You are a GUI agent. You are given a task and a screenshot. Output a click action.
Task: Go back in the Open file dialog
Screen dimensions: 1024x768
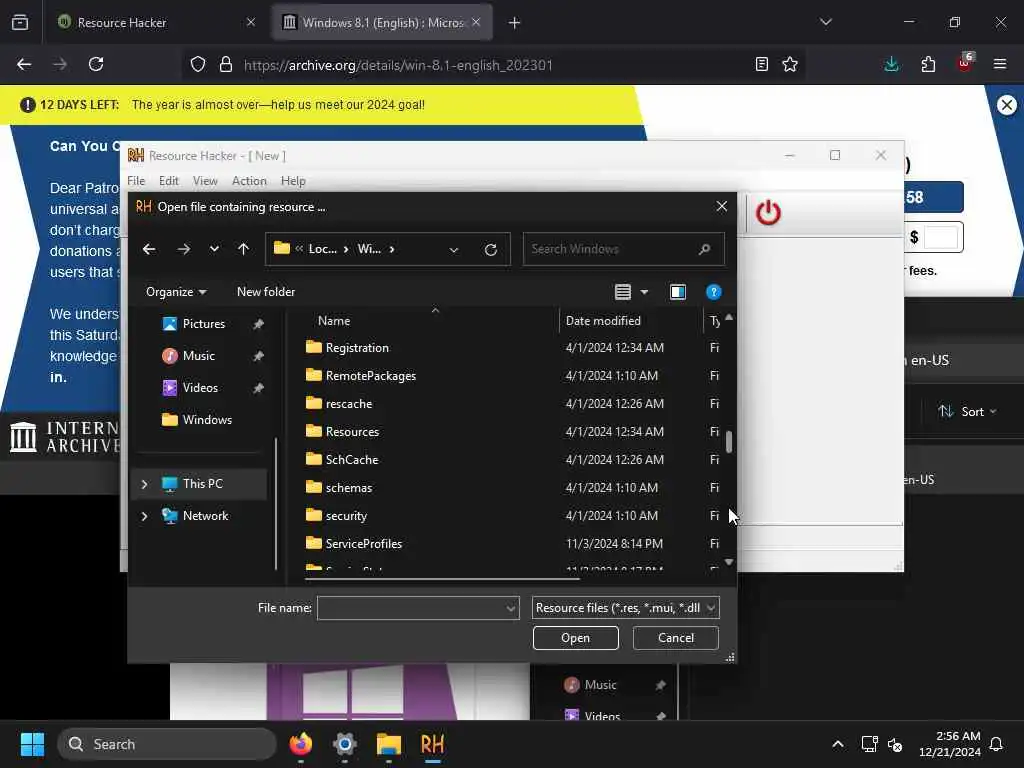click(x=149, y=249)
